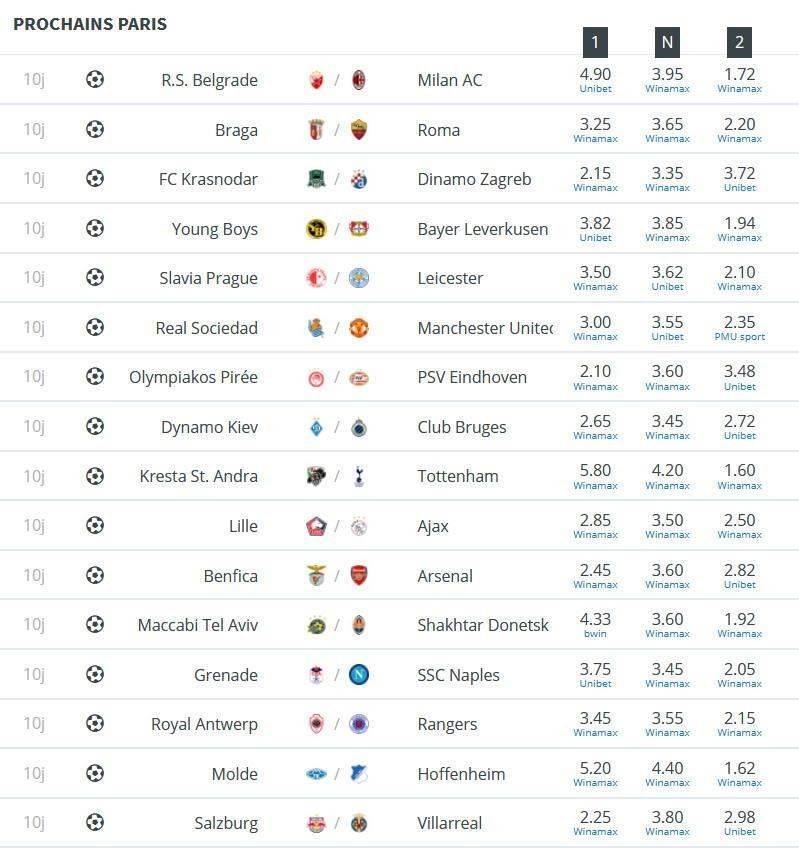The height and width of the screenshot is (851, 799).
Task: Select the column 1 home-win header
Action: click(x=595, y=42)
